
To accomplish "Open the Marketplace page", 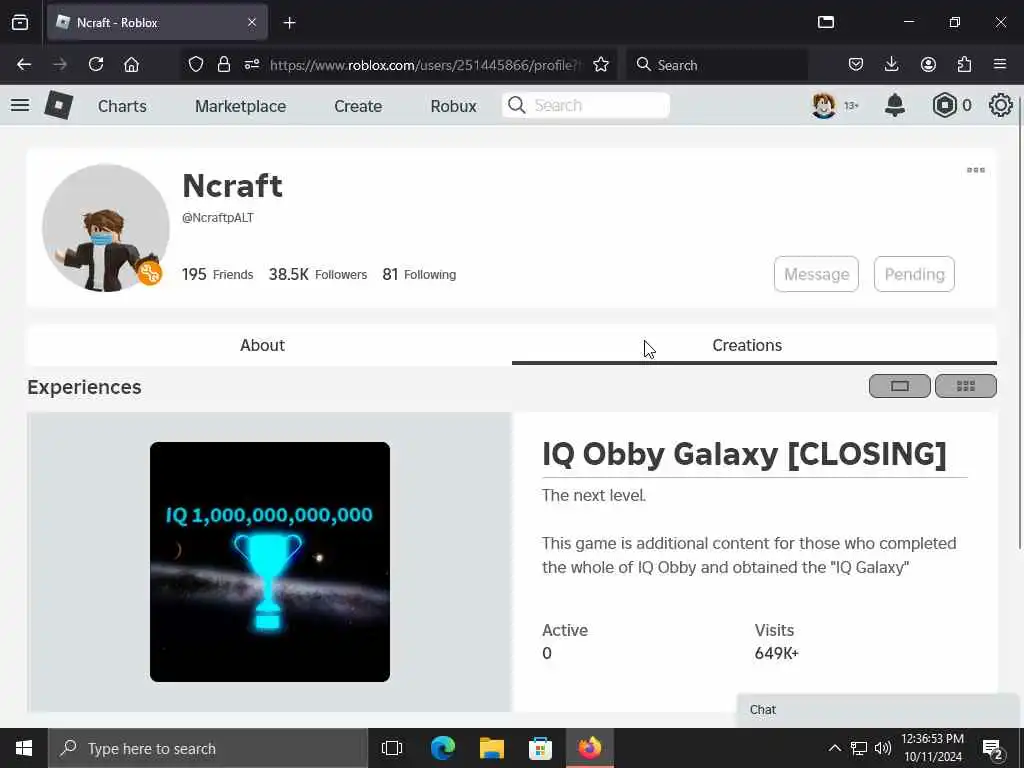I will pyautogui.click(x=240, y=106).
